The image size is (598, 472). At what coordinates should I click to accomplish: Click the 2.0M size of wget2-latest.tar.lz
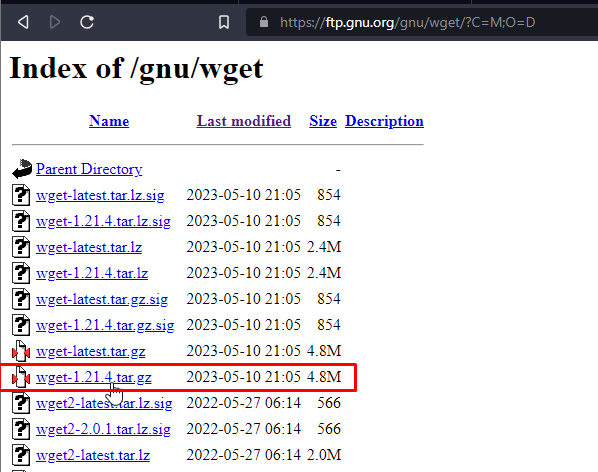324,455
